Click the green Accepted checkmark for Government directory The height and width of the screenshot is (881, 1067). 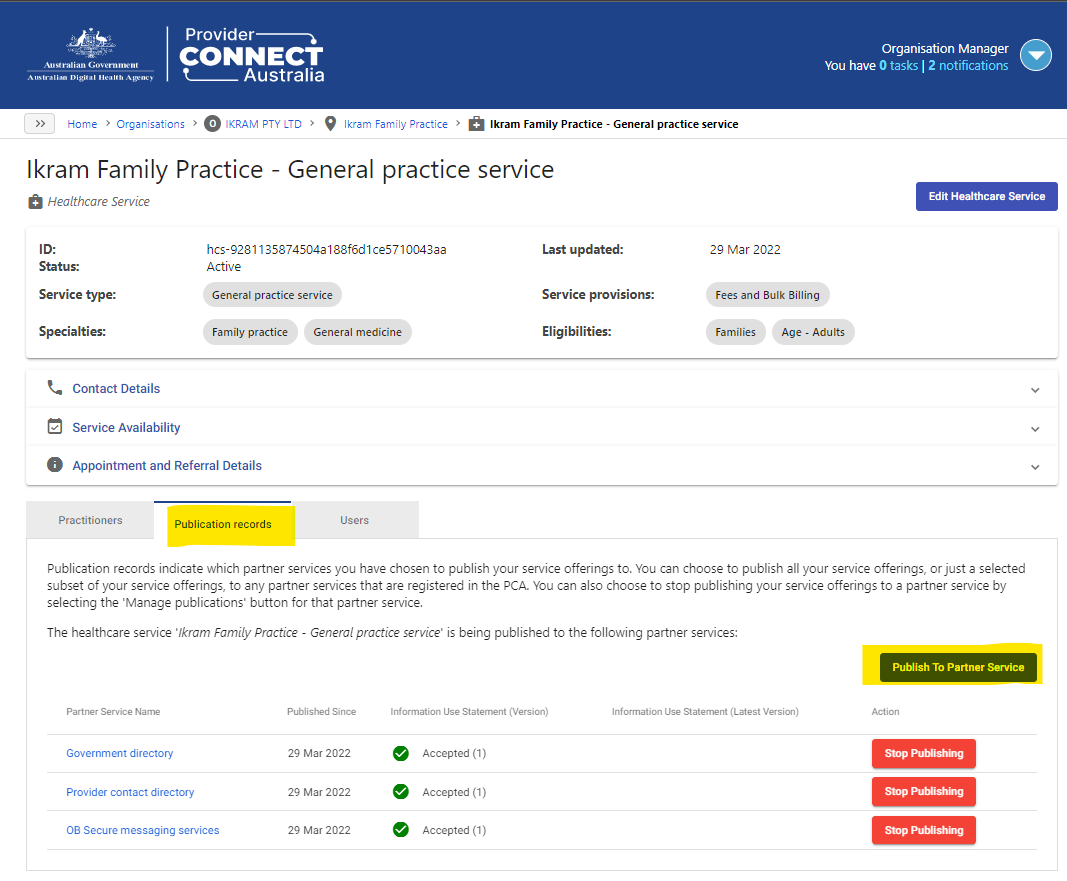(x=400, y=753)
